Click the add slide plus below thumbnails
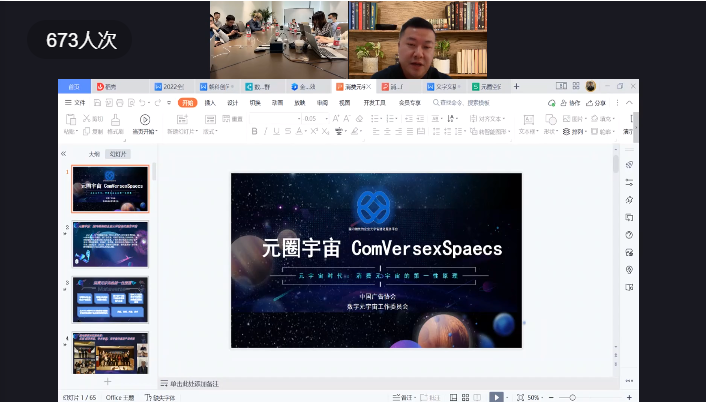 coord(107,382)
